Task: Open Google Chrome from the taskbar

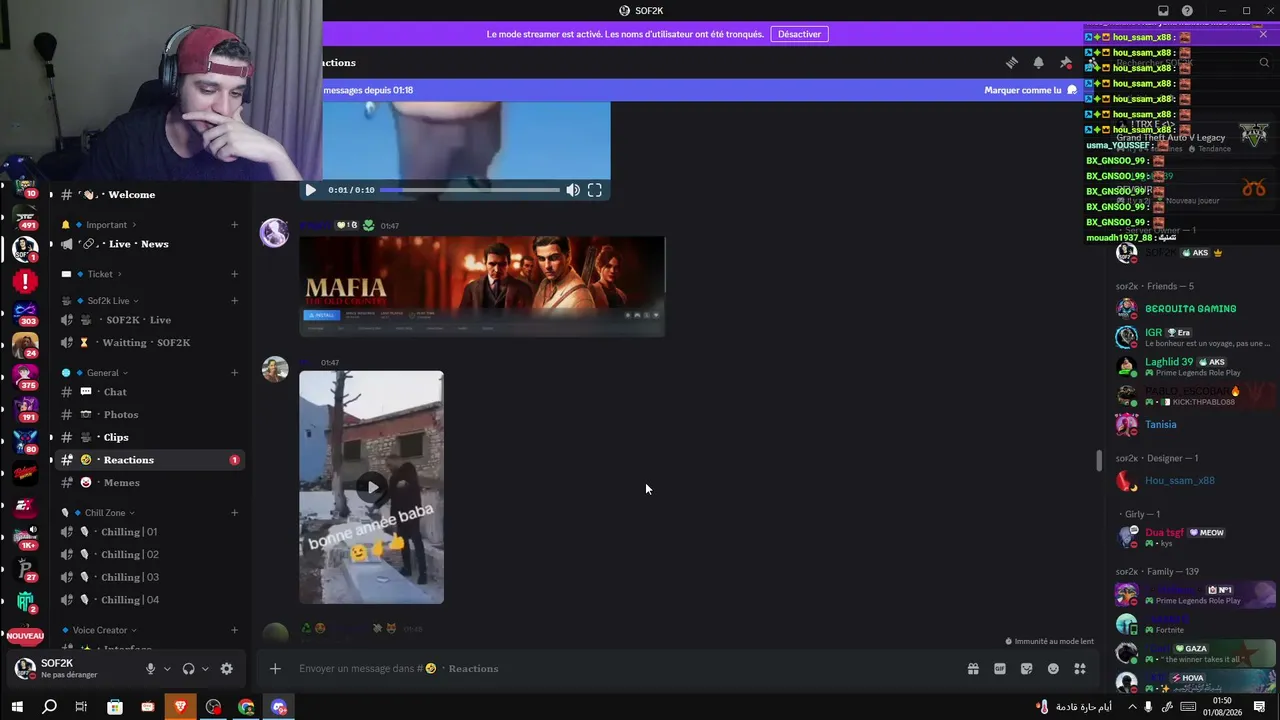Action: point(246,707)
